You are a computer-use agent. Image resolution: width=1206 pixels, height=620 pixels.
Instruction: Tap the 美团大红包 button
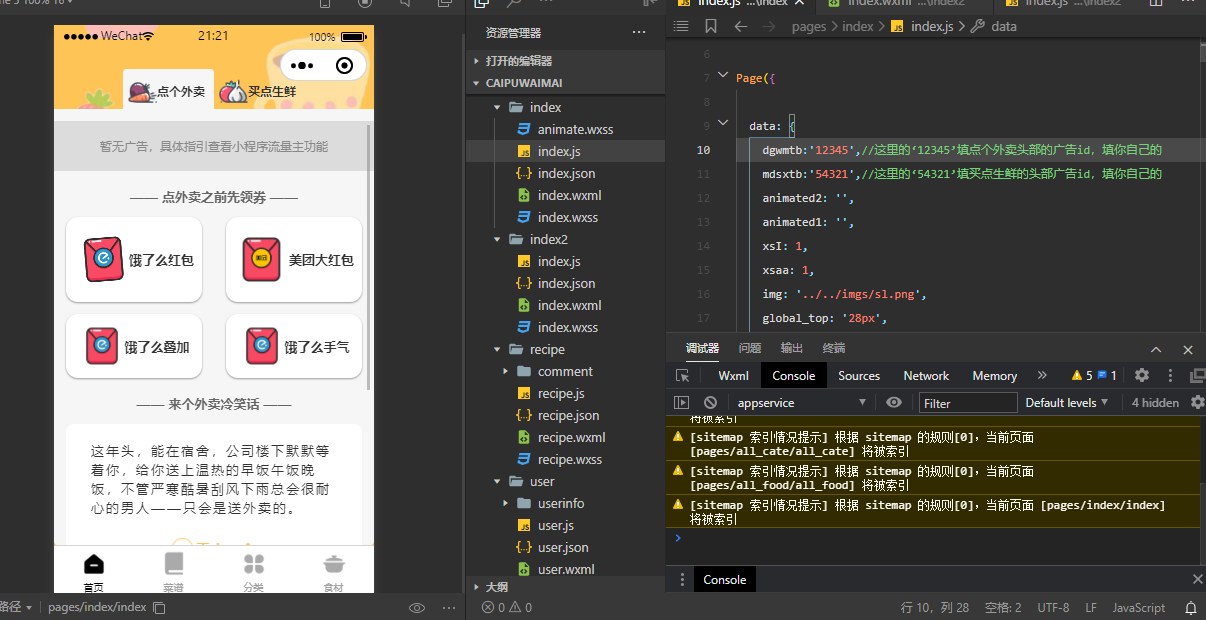(x=294, y=260)
